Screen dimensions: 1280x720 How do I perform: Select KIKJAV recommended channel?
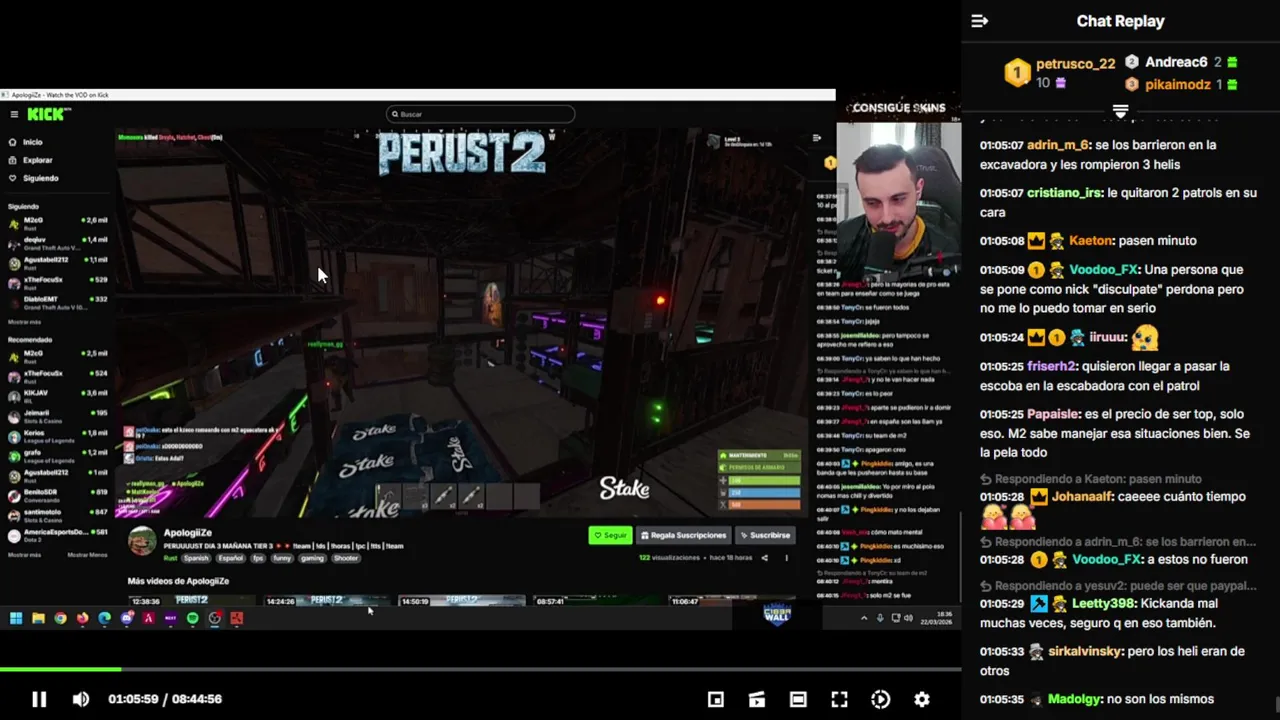(x=58, y=395)
